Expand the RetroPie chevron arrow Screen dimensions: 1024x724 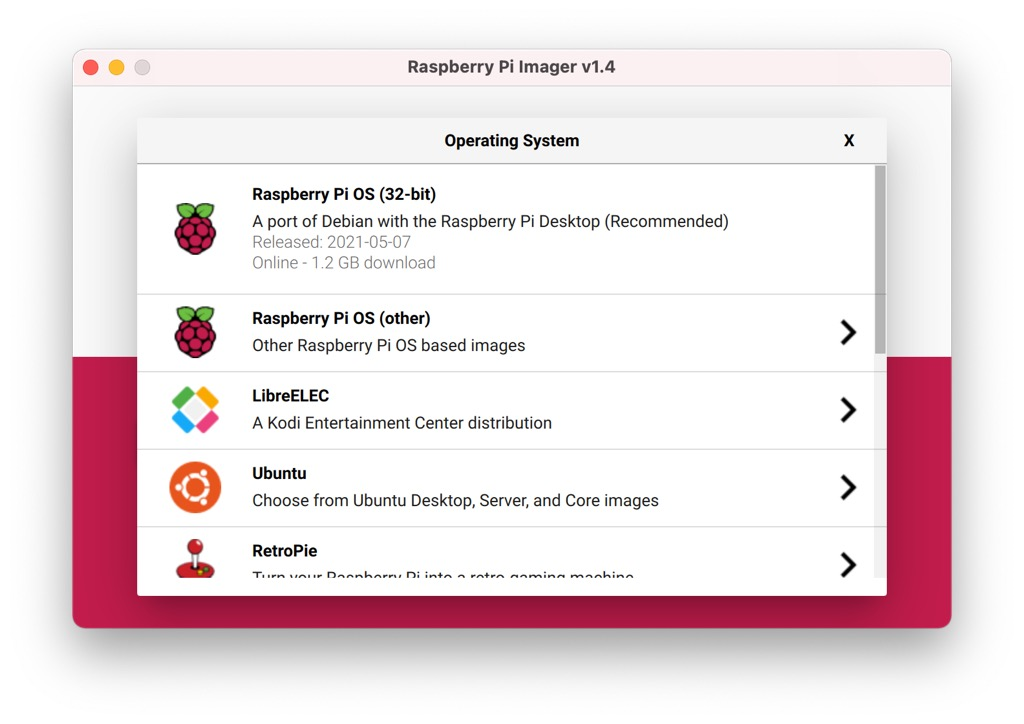pos(848,564)
